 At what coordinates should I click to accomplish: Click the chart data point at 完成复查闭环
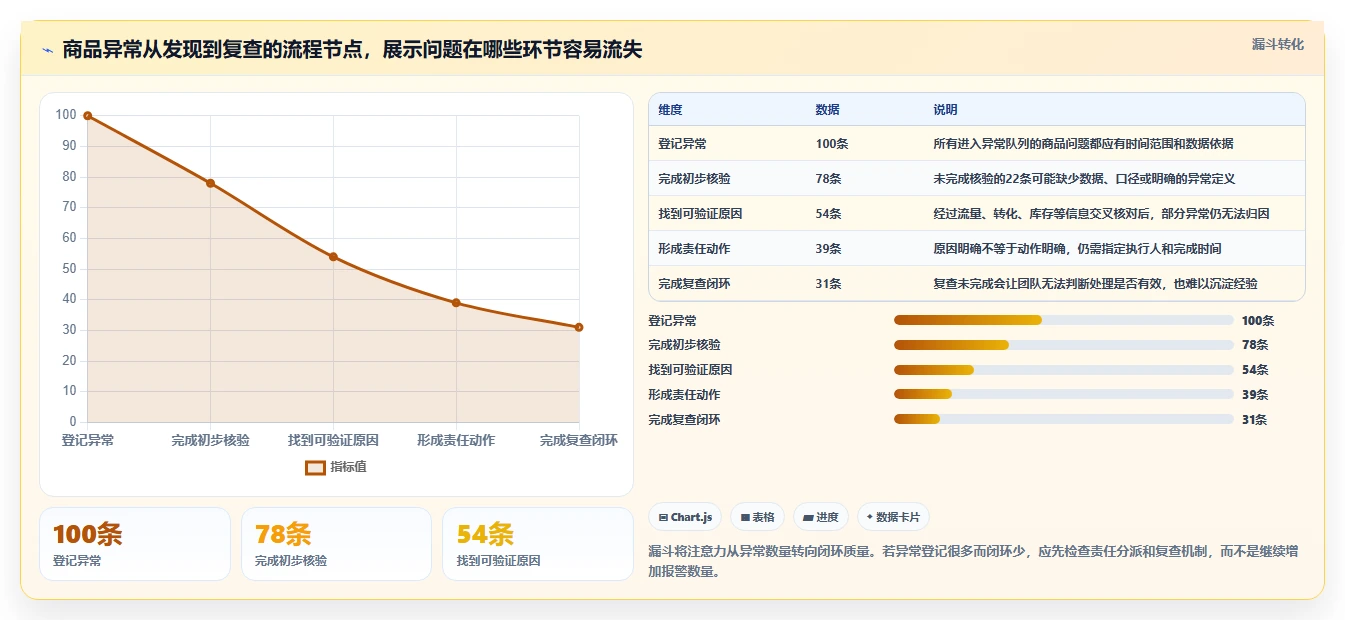579,327
